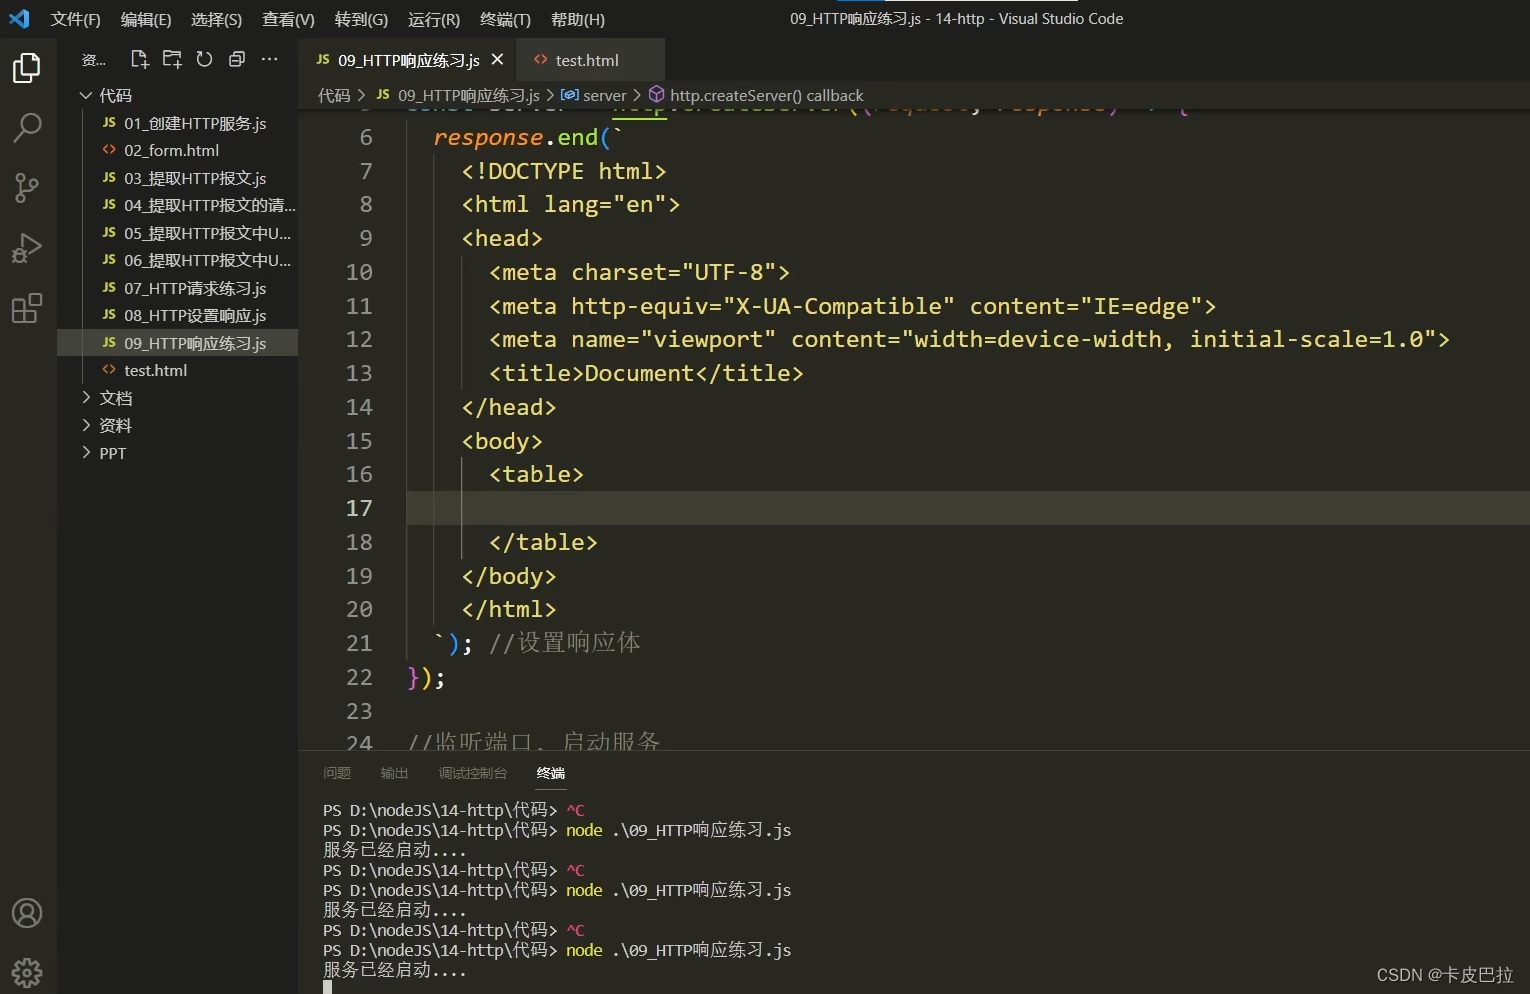This screenshot has width=1530, height=994.
Task: Expand the 文档 folder
Action: tap(177, 398)
